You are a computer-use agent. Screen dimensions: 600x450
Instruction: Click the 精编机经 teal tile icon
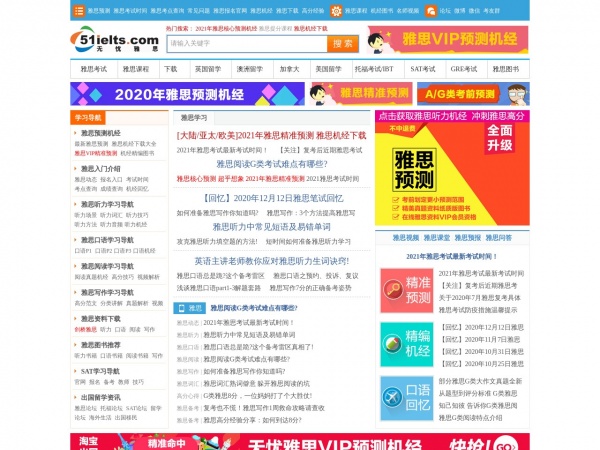[407, 344]
